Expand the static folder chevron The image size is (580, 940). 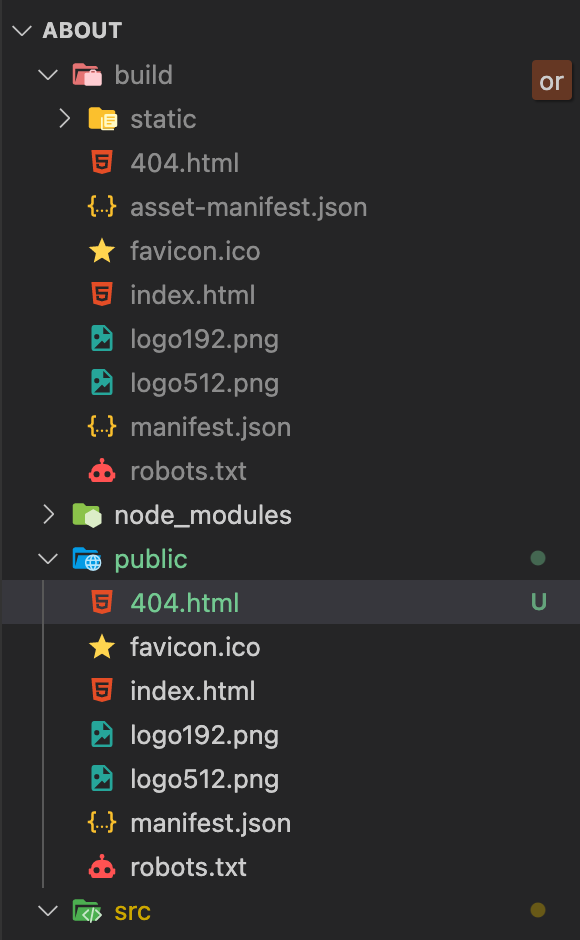65,119
